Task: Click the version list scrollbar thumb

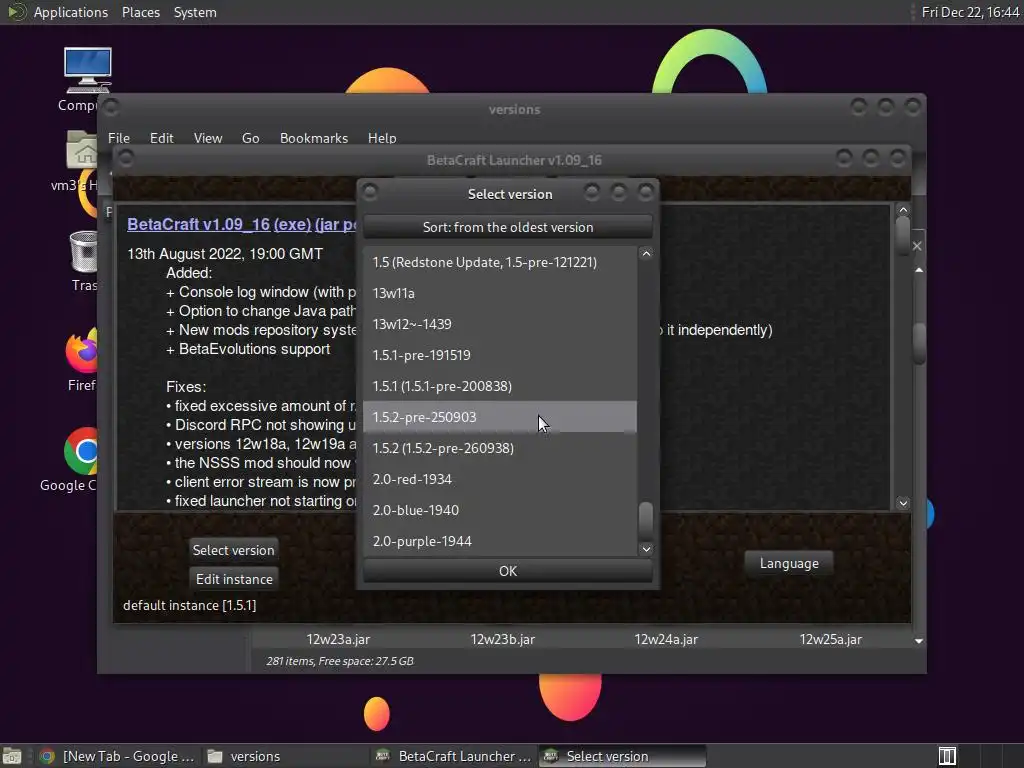Action: click(x=646, y=519)
